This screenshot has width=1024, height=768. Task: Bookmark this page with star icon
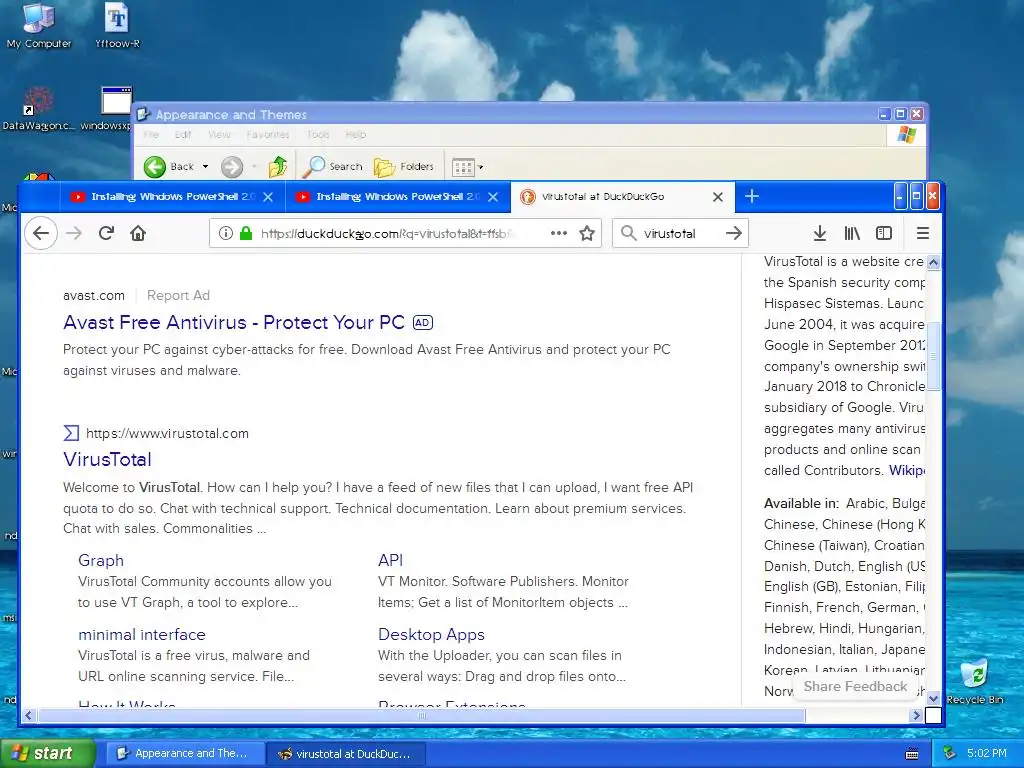coord(587,233)
